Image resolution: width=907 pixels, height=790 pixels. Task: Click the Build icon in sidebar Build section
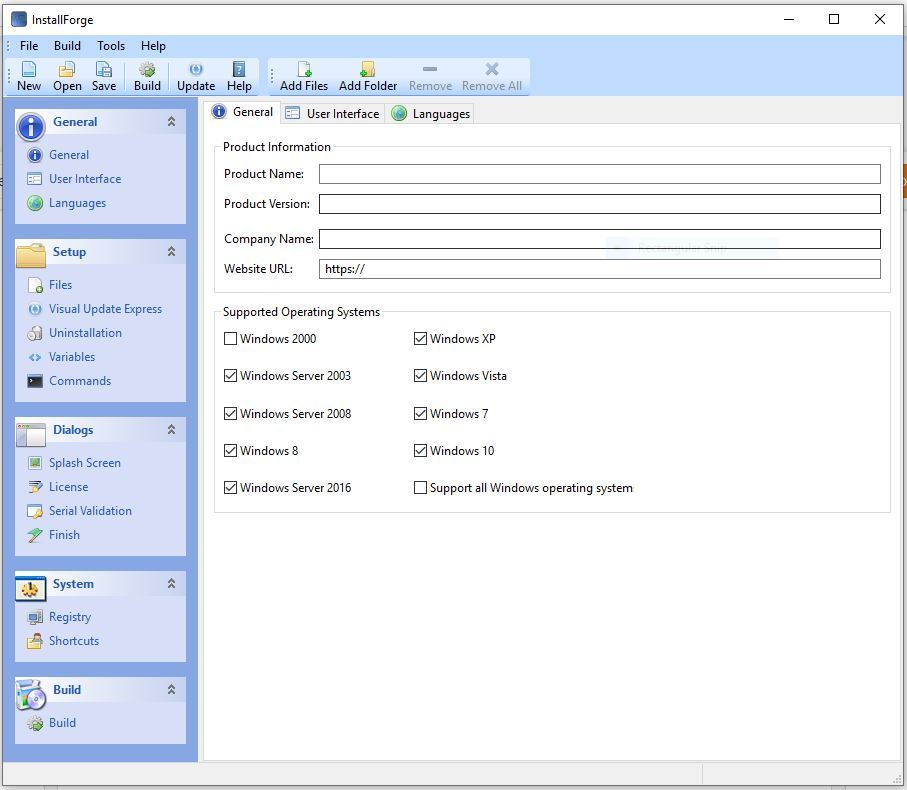pos(35,723)
